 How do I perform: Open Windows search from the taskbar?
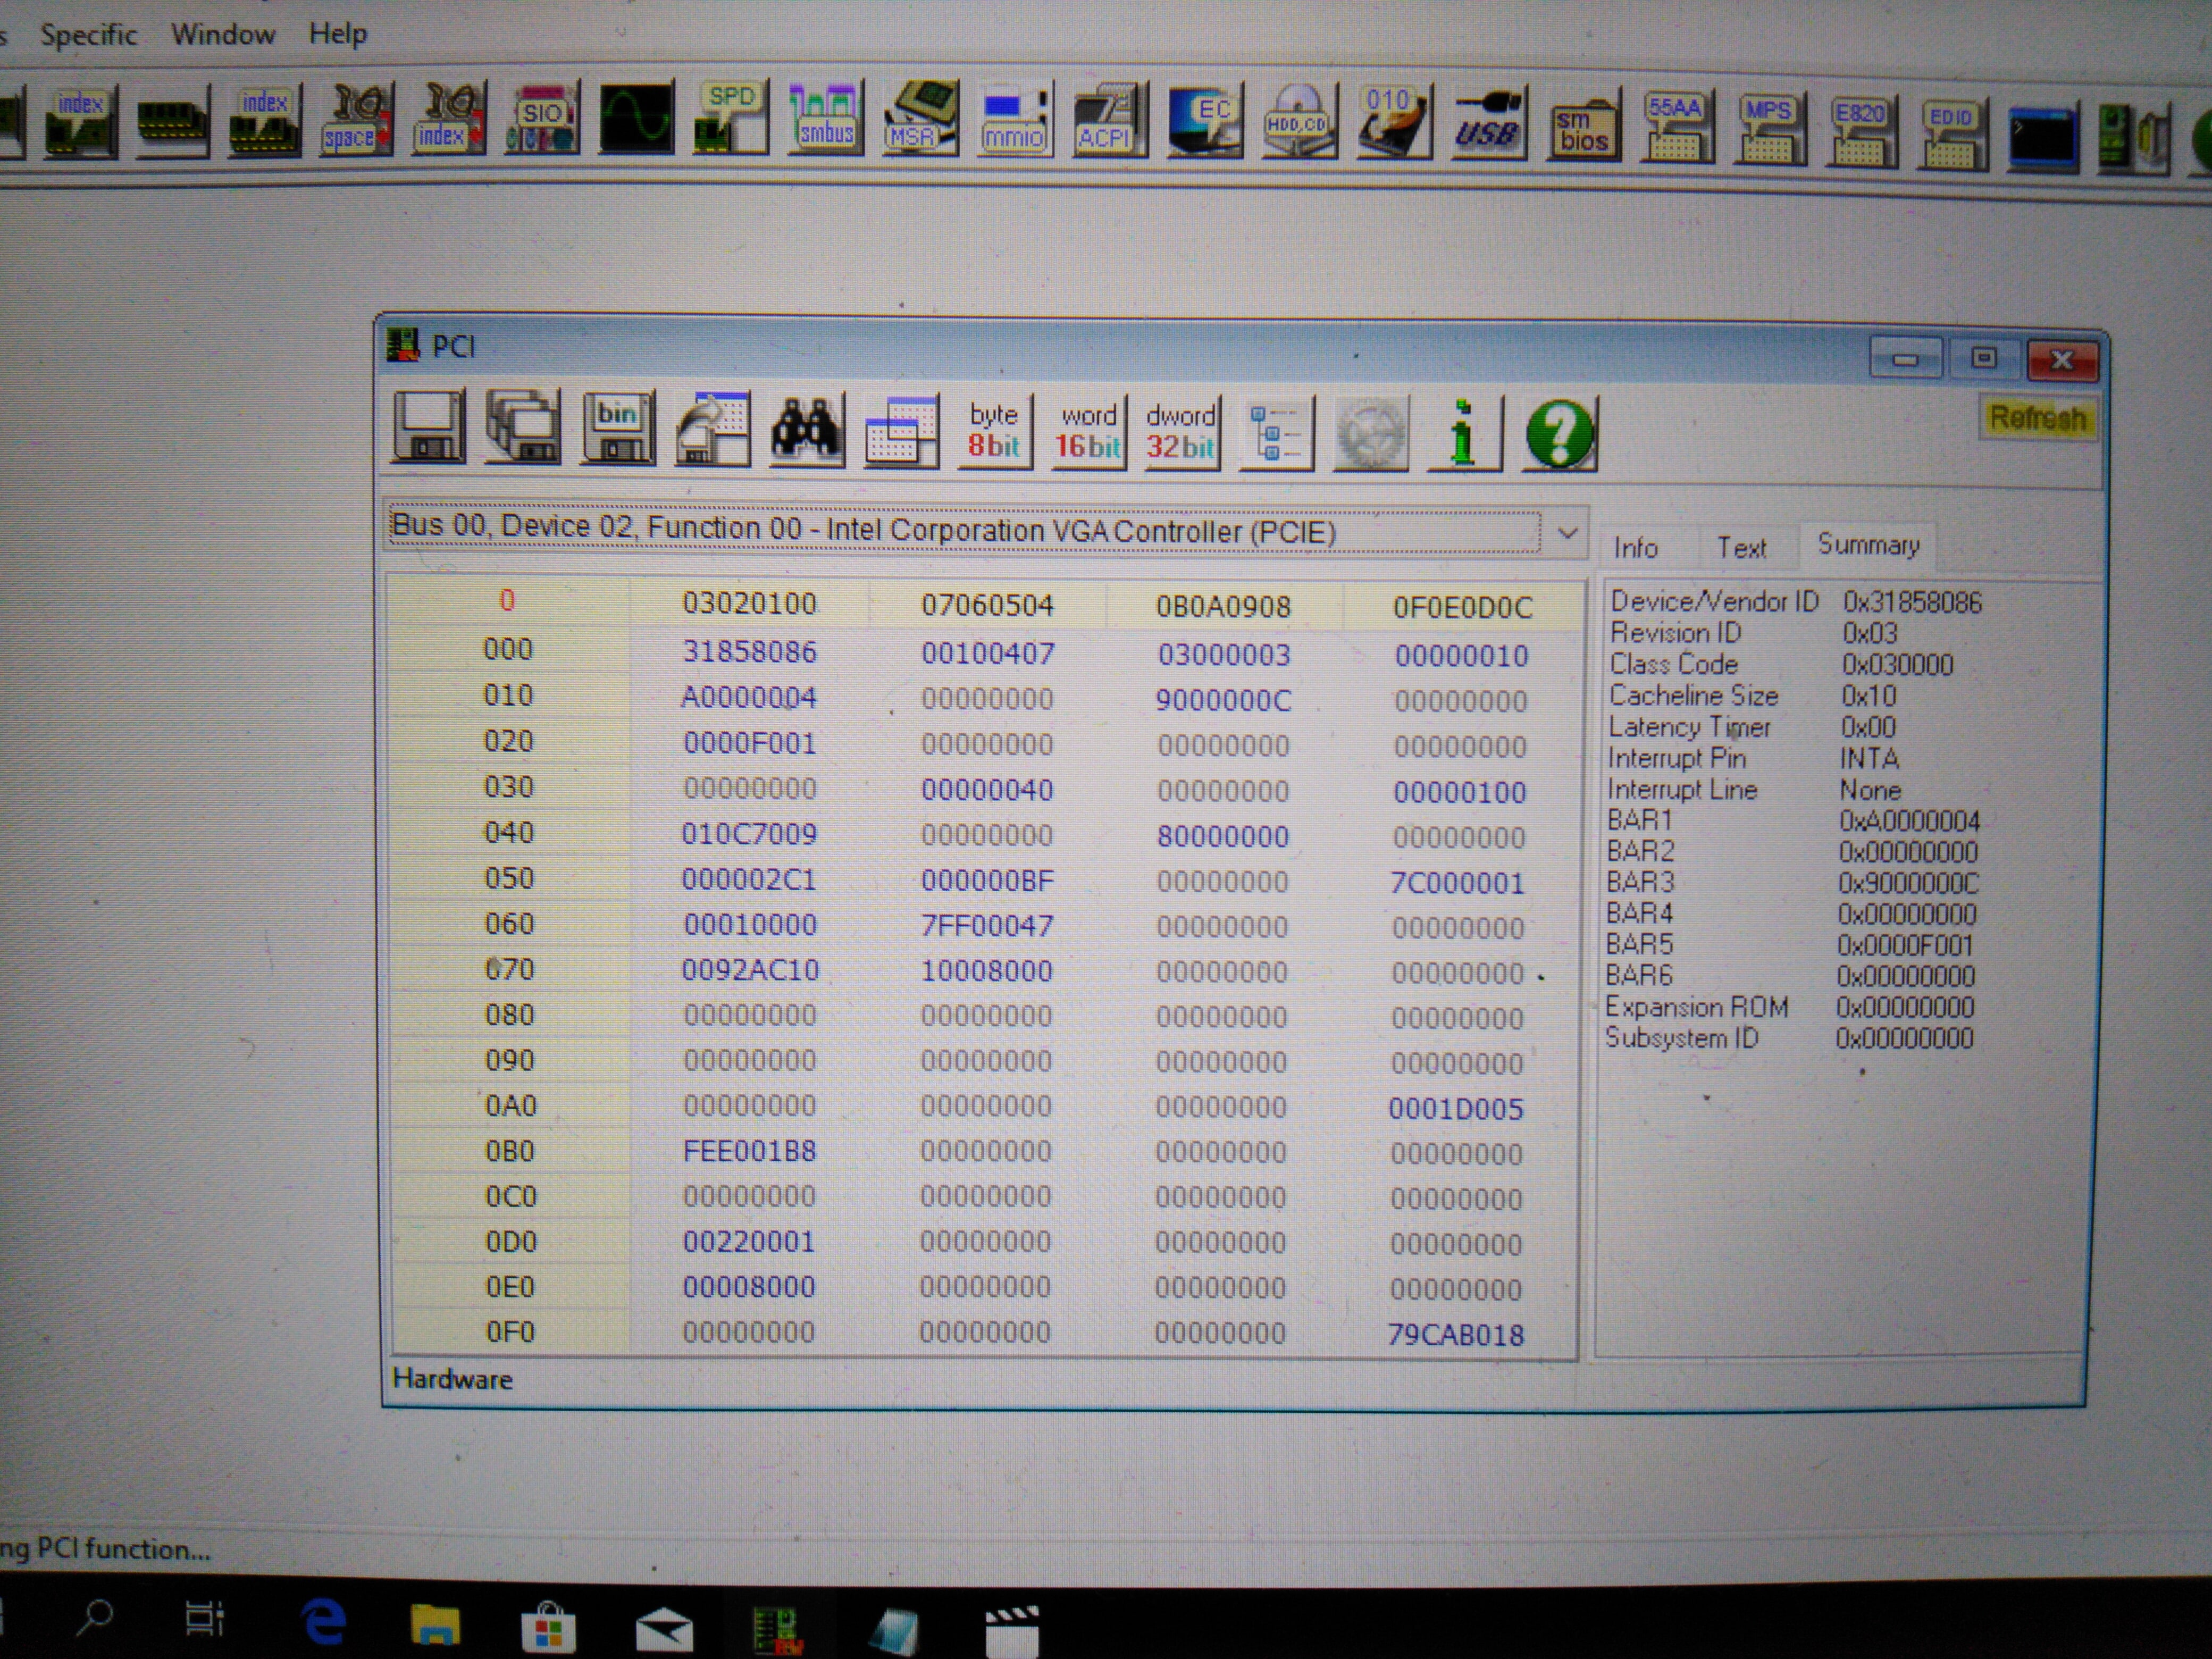pos(96,1617)
